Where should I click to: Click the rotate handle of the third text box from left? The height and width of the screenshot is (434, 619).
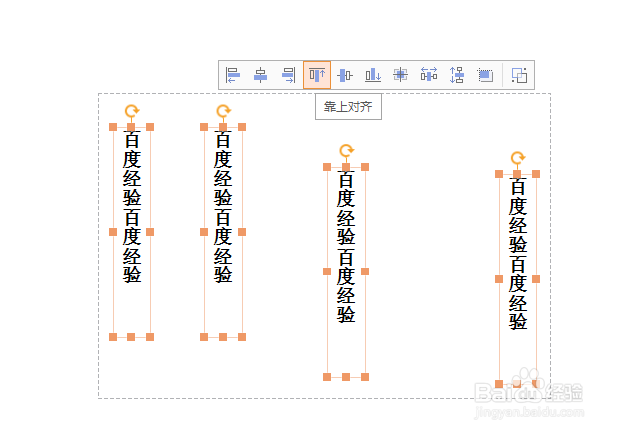coord(347,150)
